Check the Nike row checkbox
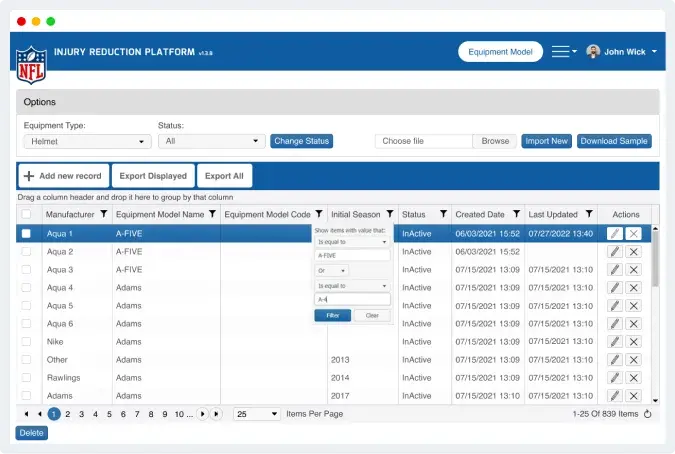 (x=26, y=342)
